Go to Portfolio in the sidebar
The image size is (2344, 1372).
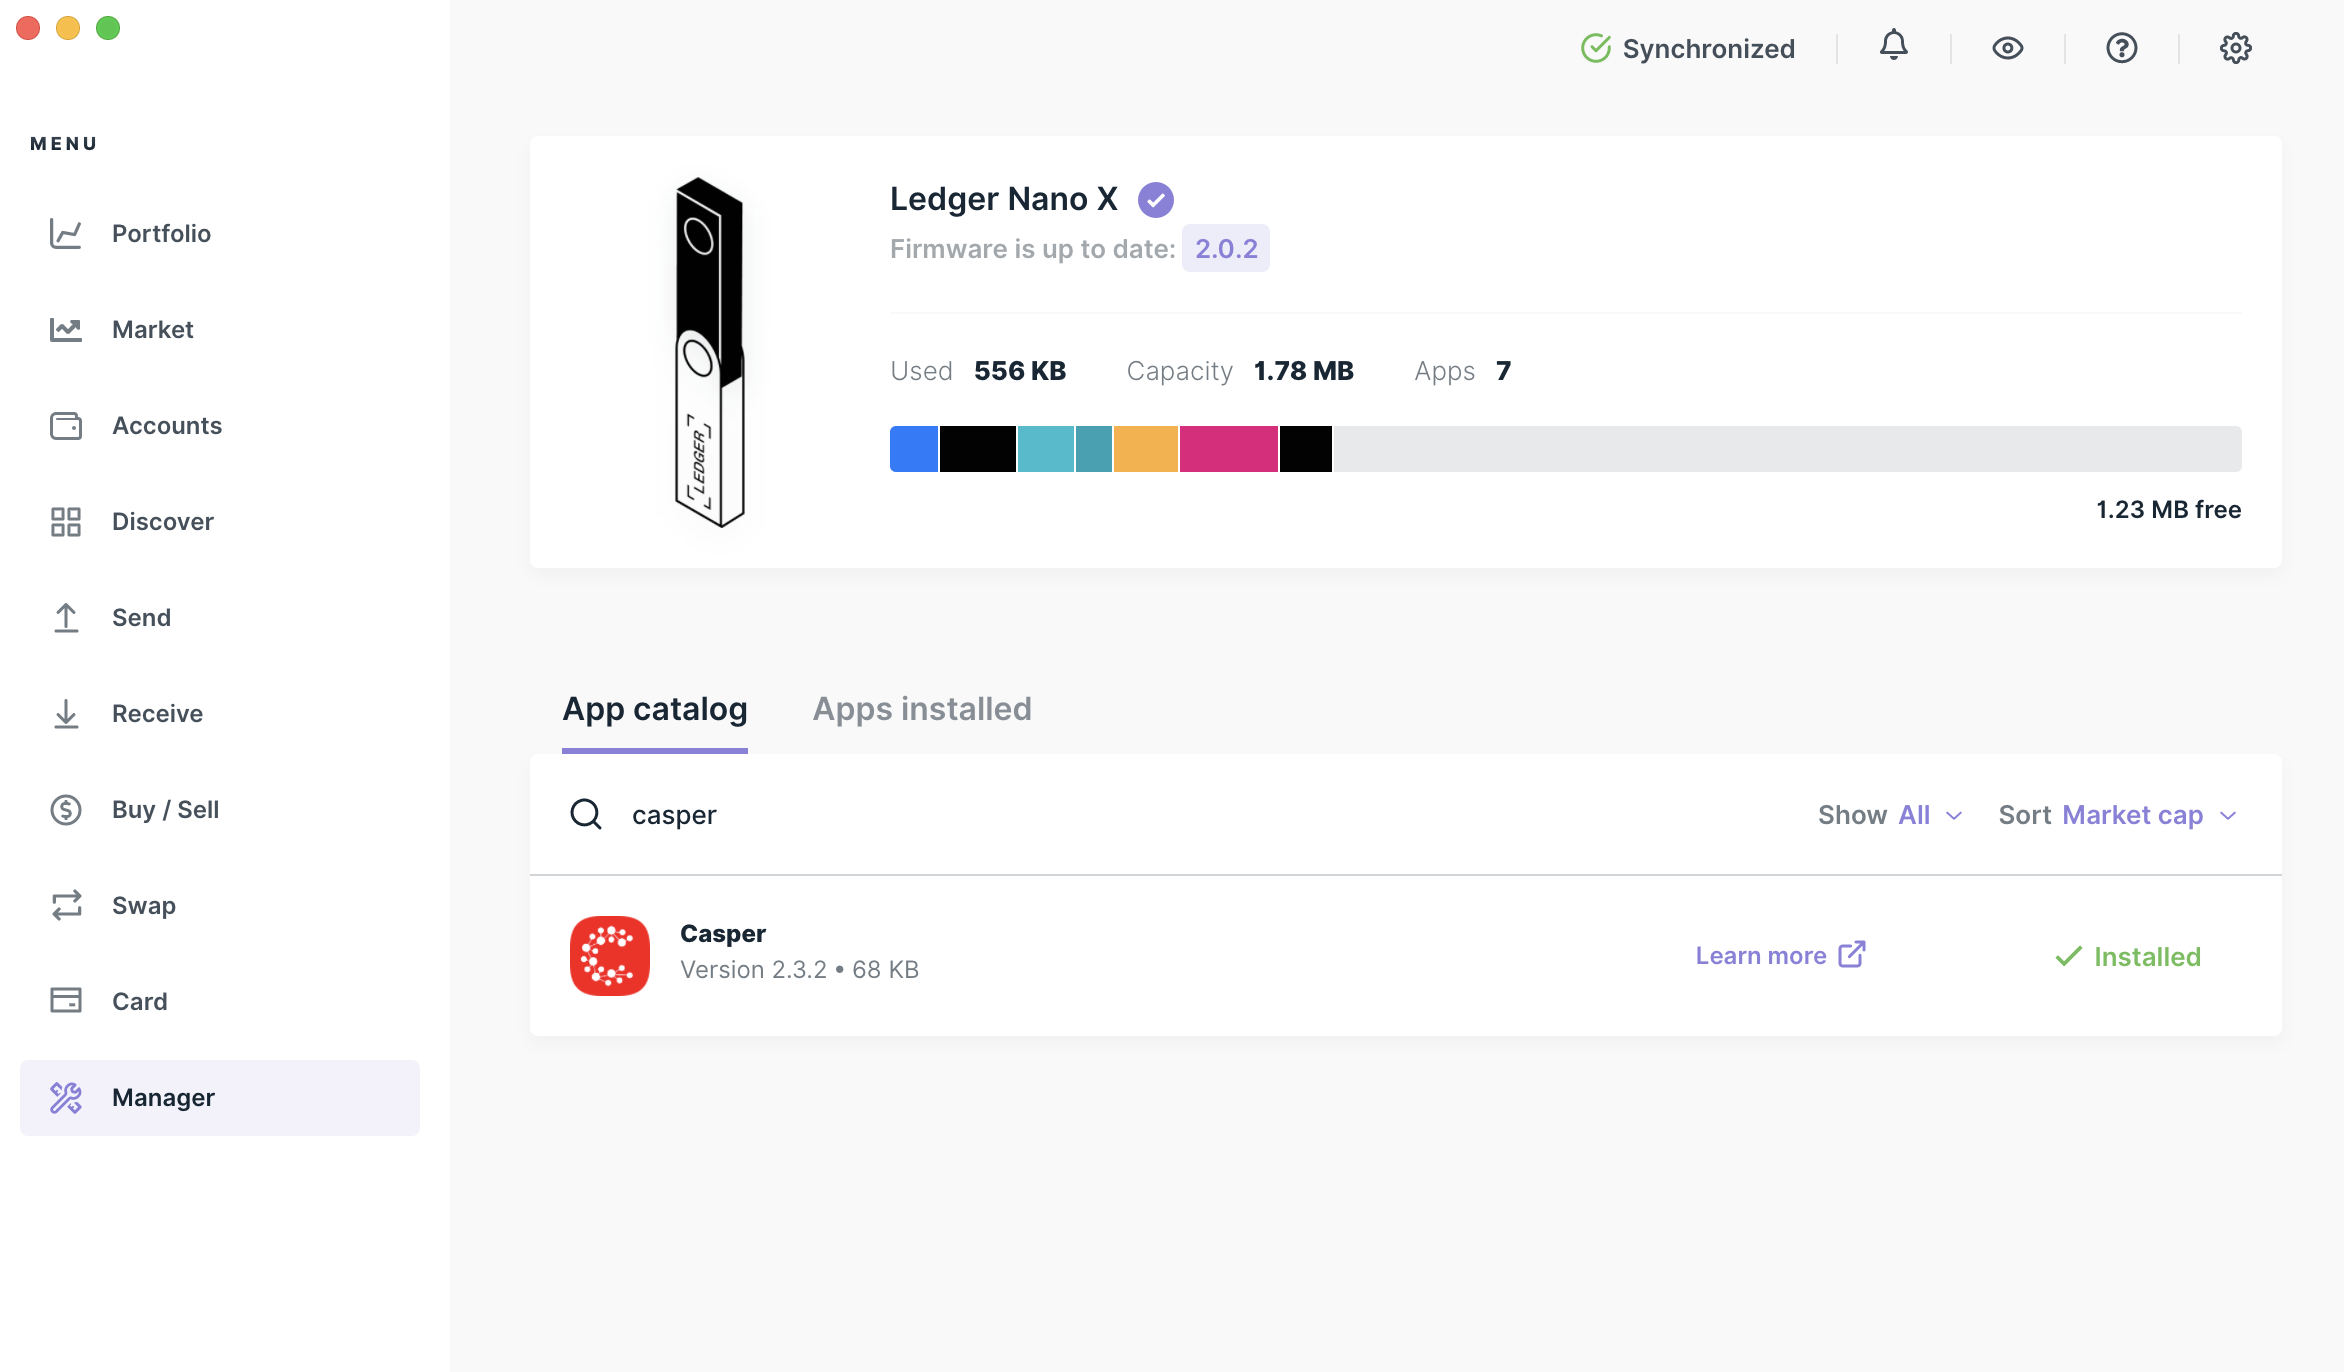[x=161, y=234]
